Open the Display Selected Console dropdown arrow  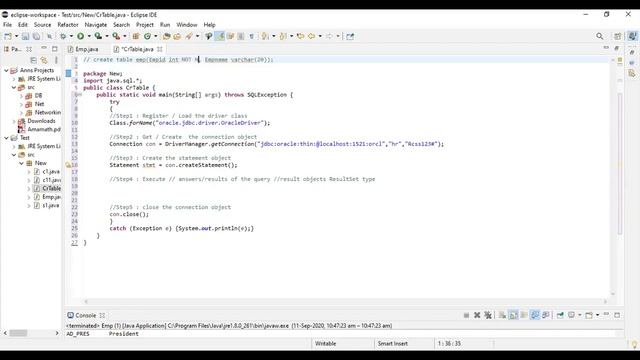tap(579, 315)
